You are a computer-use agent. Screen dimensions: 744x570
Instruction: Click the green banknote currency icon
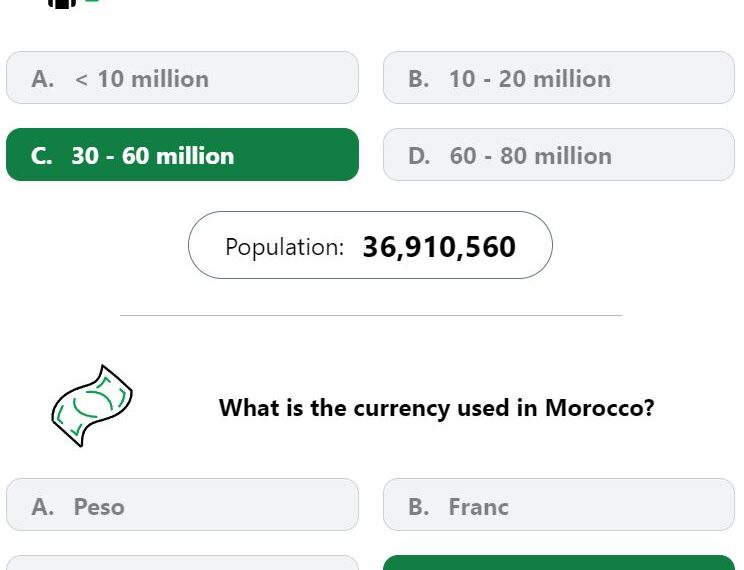(92, 406)
